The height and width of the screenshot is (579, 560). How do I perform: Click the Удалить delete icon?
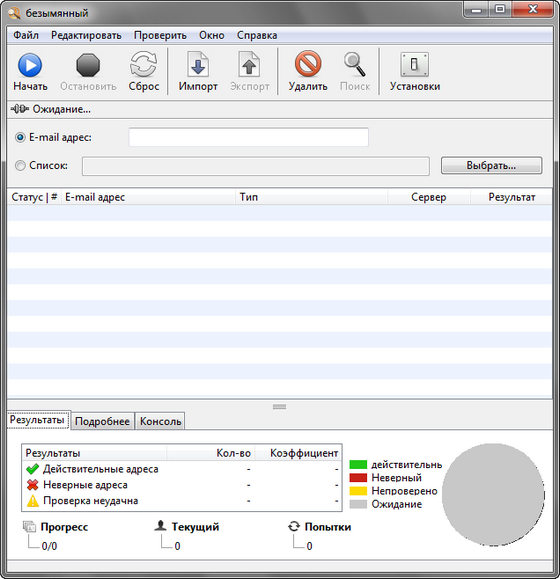(308, 64)
